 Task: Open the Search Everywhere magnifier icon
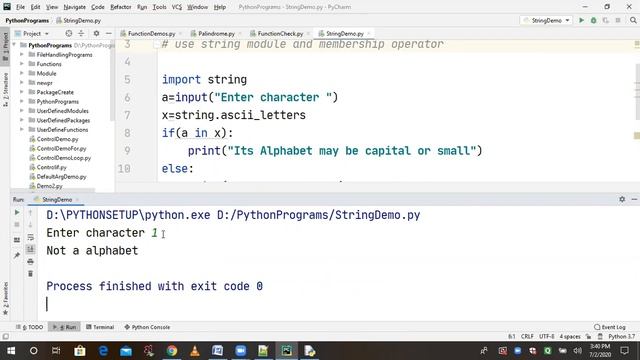(633, 20)
